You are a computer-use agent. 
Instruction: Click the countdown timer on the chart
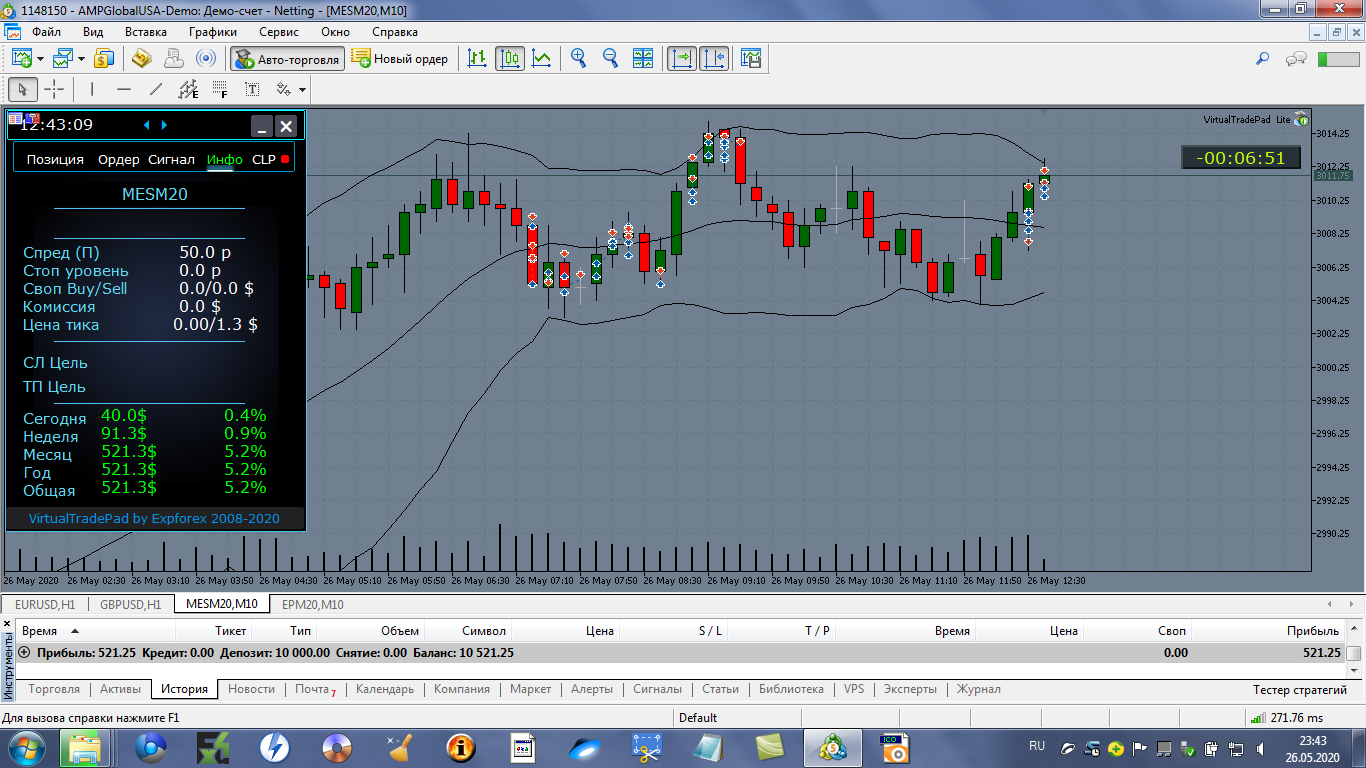(1241, 158)
